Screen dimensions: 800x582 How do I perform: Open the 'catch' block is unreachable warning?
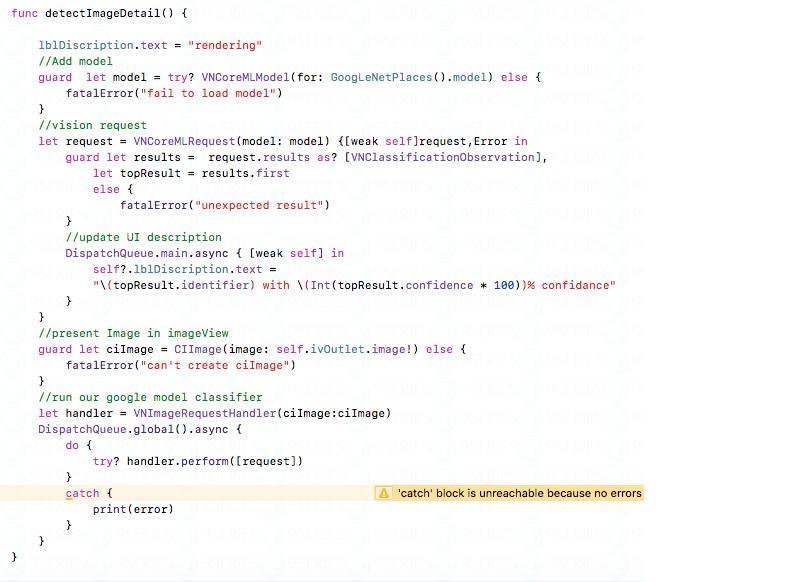519,493
